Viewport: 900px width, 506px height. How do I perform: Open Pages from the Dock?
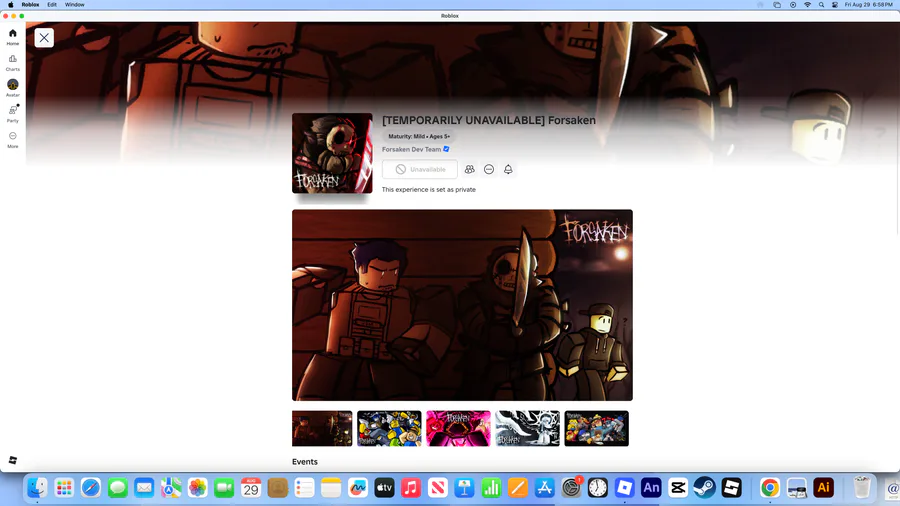[518, 488]
